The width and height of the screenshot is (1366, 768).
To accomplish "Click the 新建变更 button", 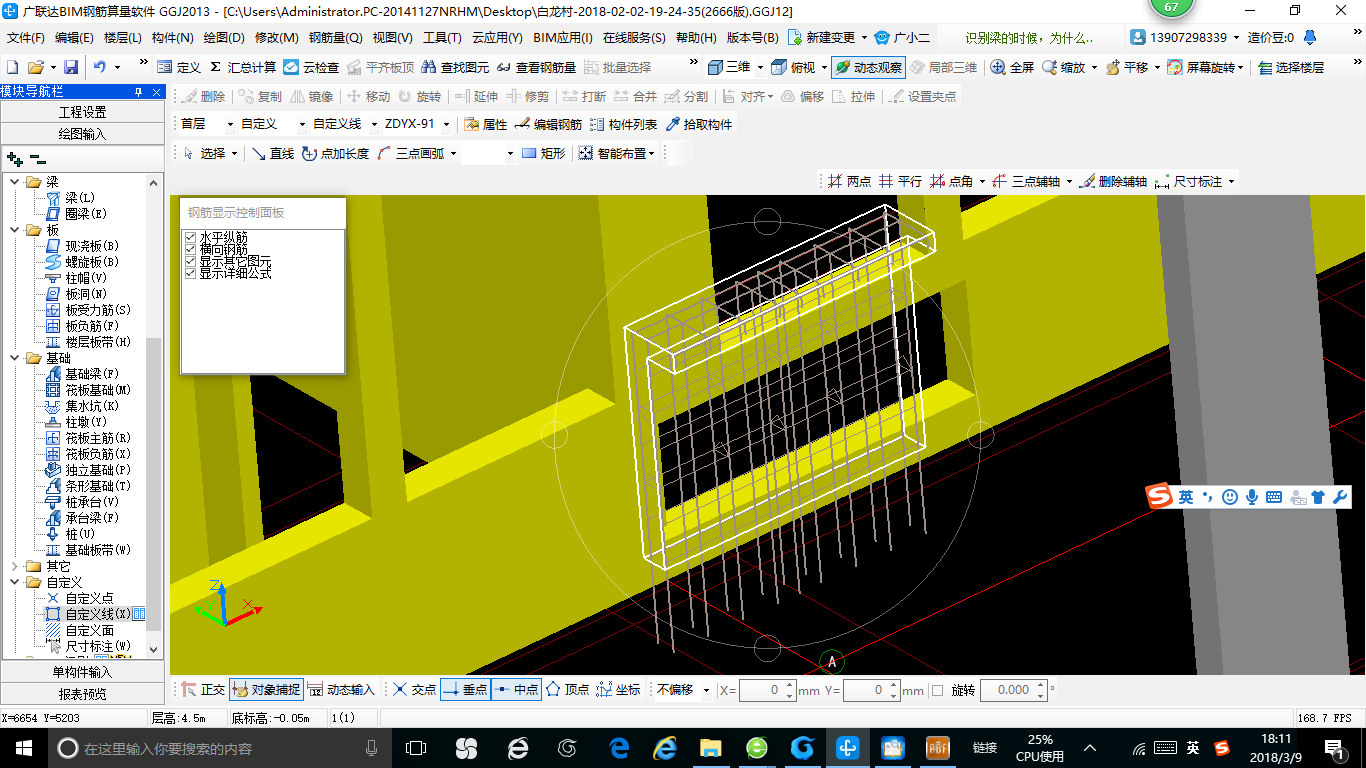I will [823, 38].
